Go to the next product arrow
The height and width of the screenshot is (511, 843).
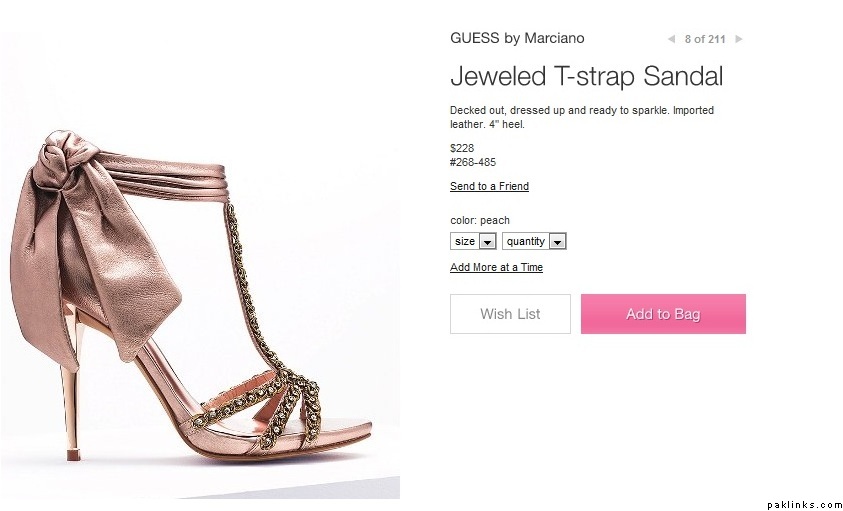click(x=739, y=39)
